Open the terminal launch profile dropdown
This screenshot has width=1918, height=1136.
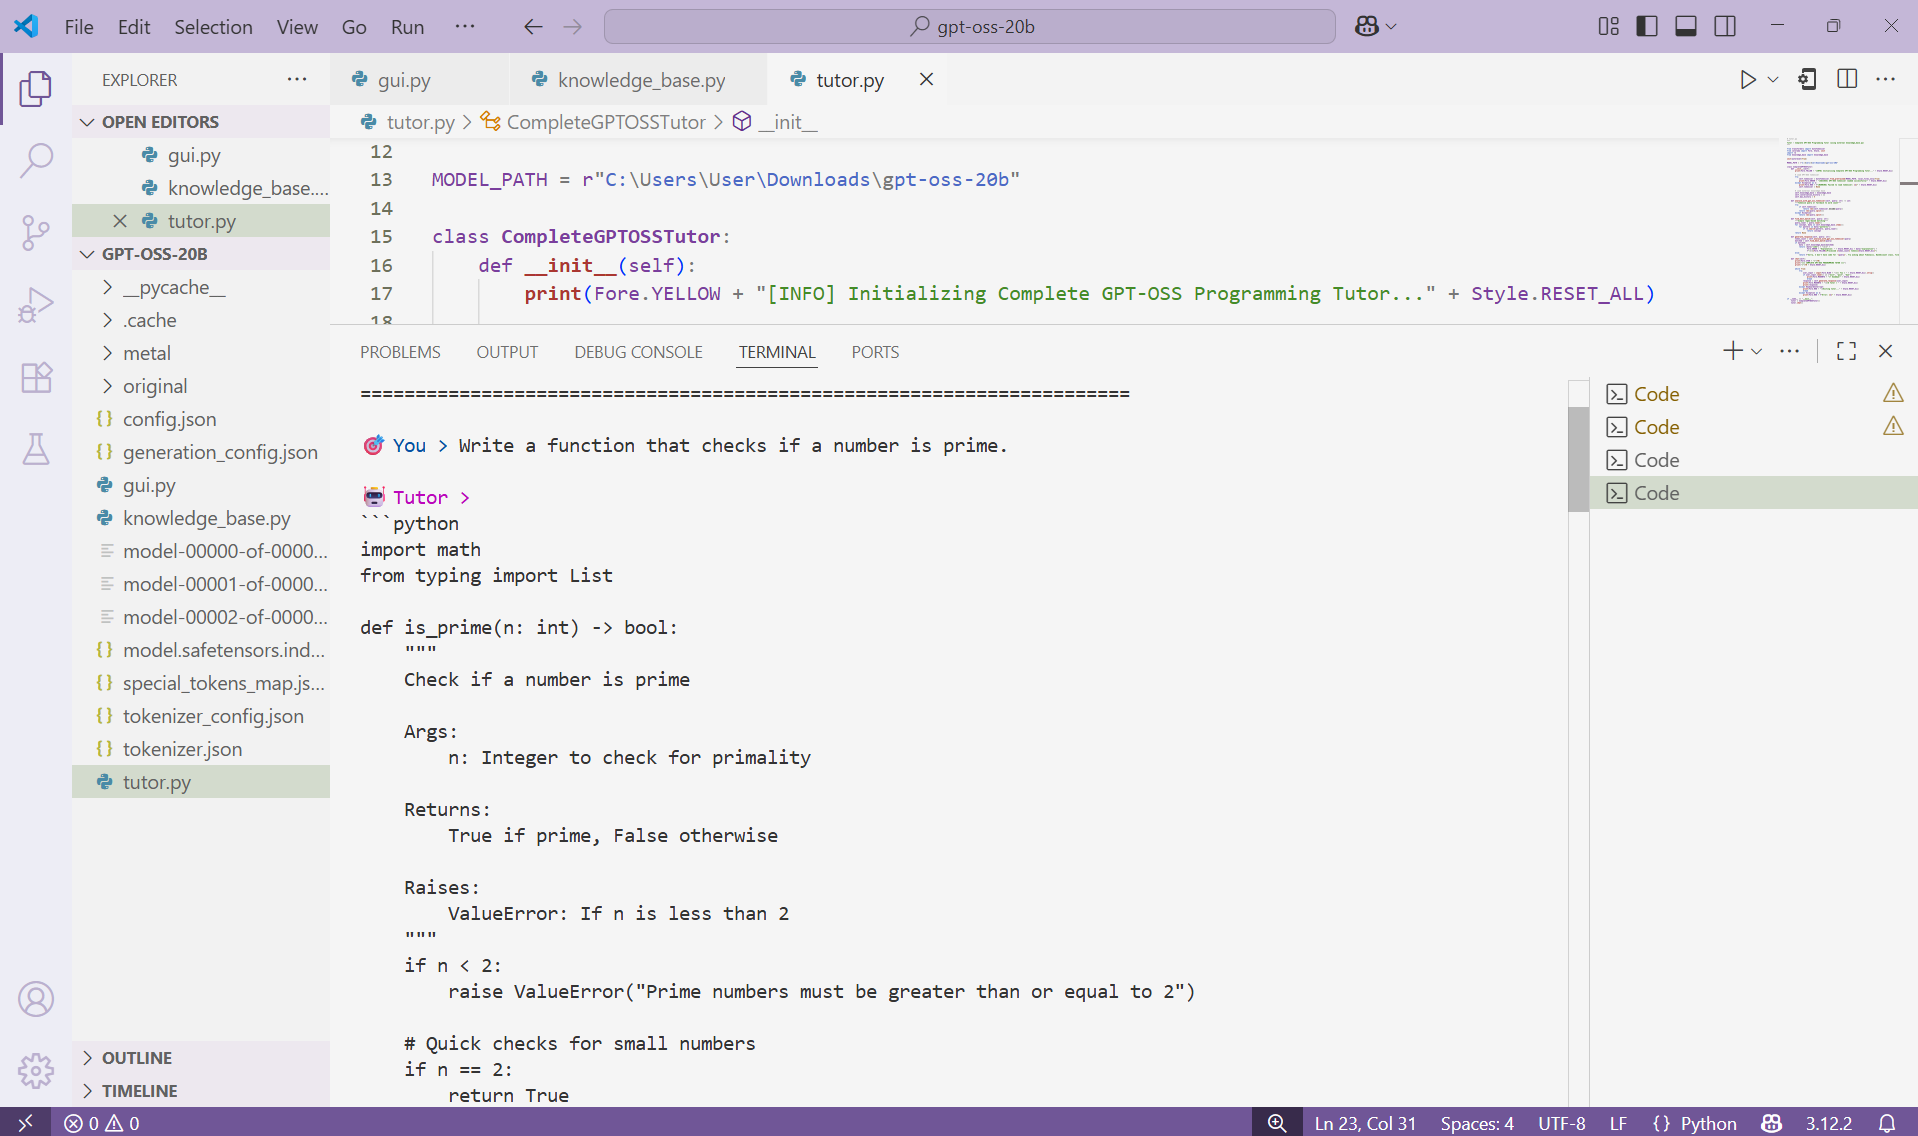coord(1756,351)
